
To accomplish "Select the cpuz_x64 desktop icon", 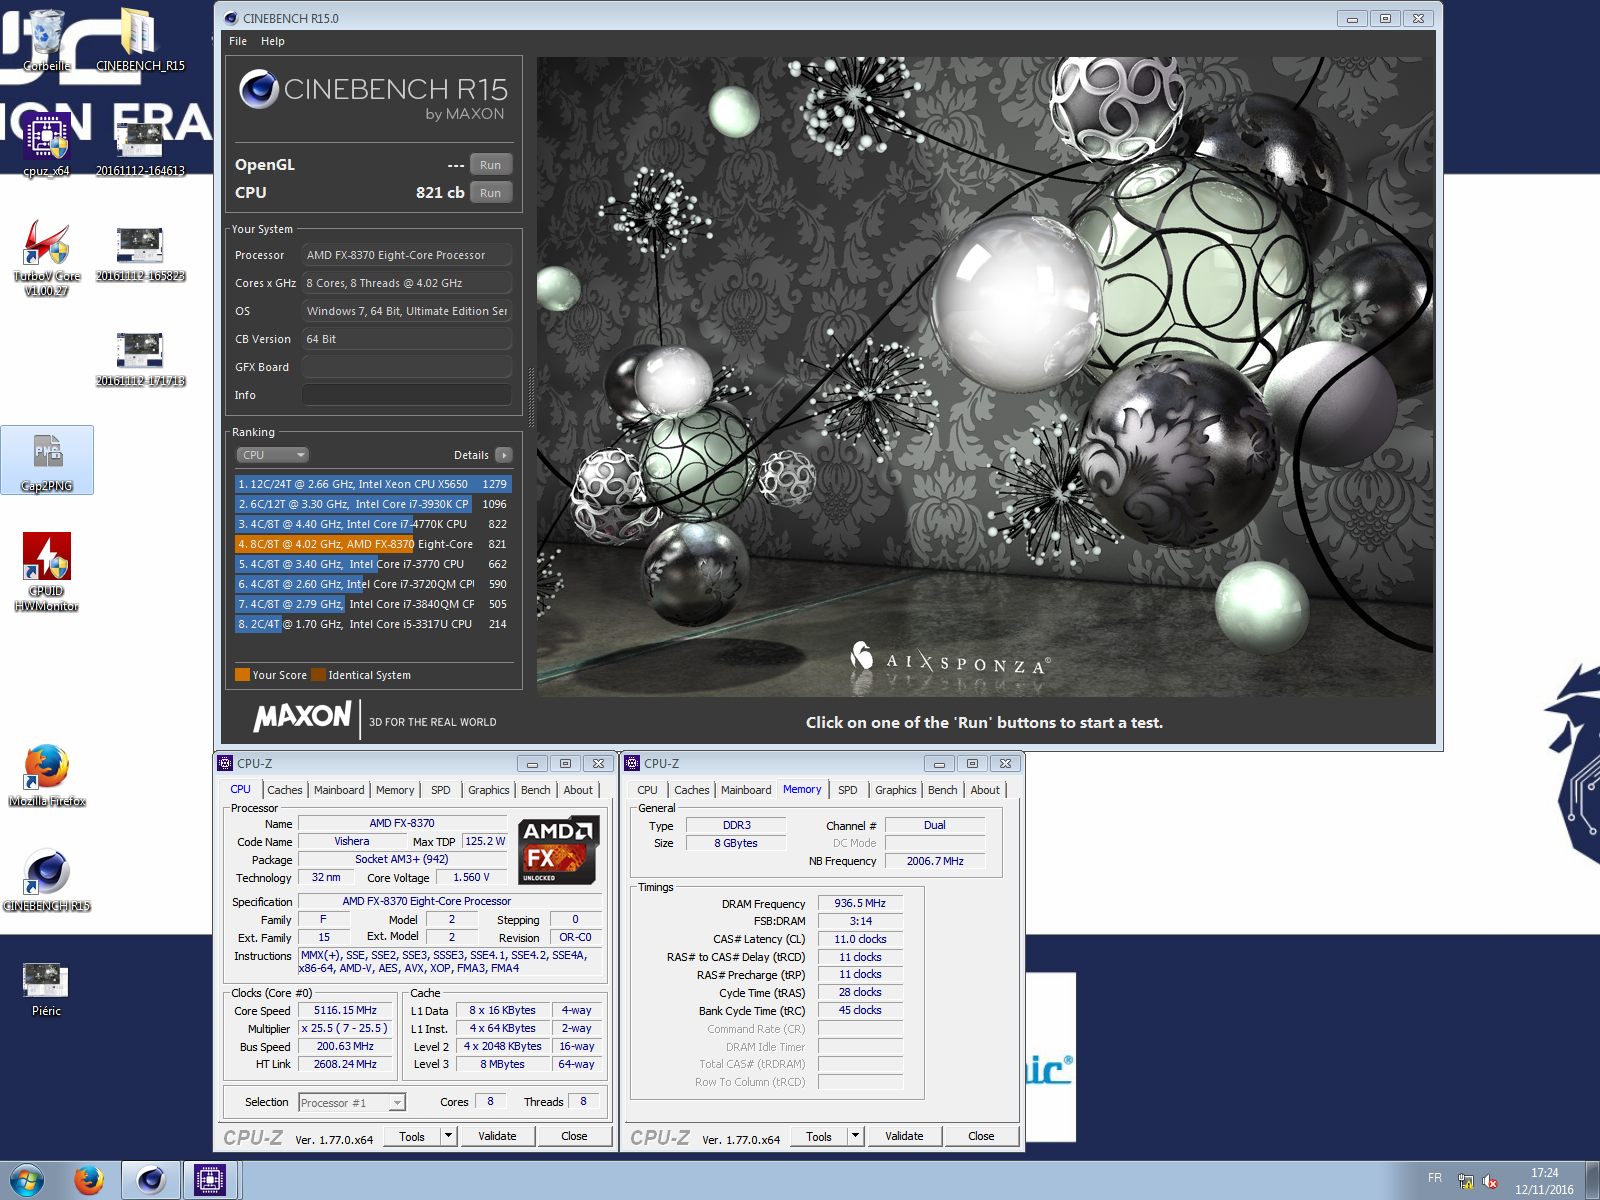I will point(47,143).
